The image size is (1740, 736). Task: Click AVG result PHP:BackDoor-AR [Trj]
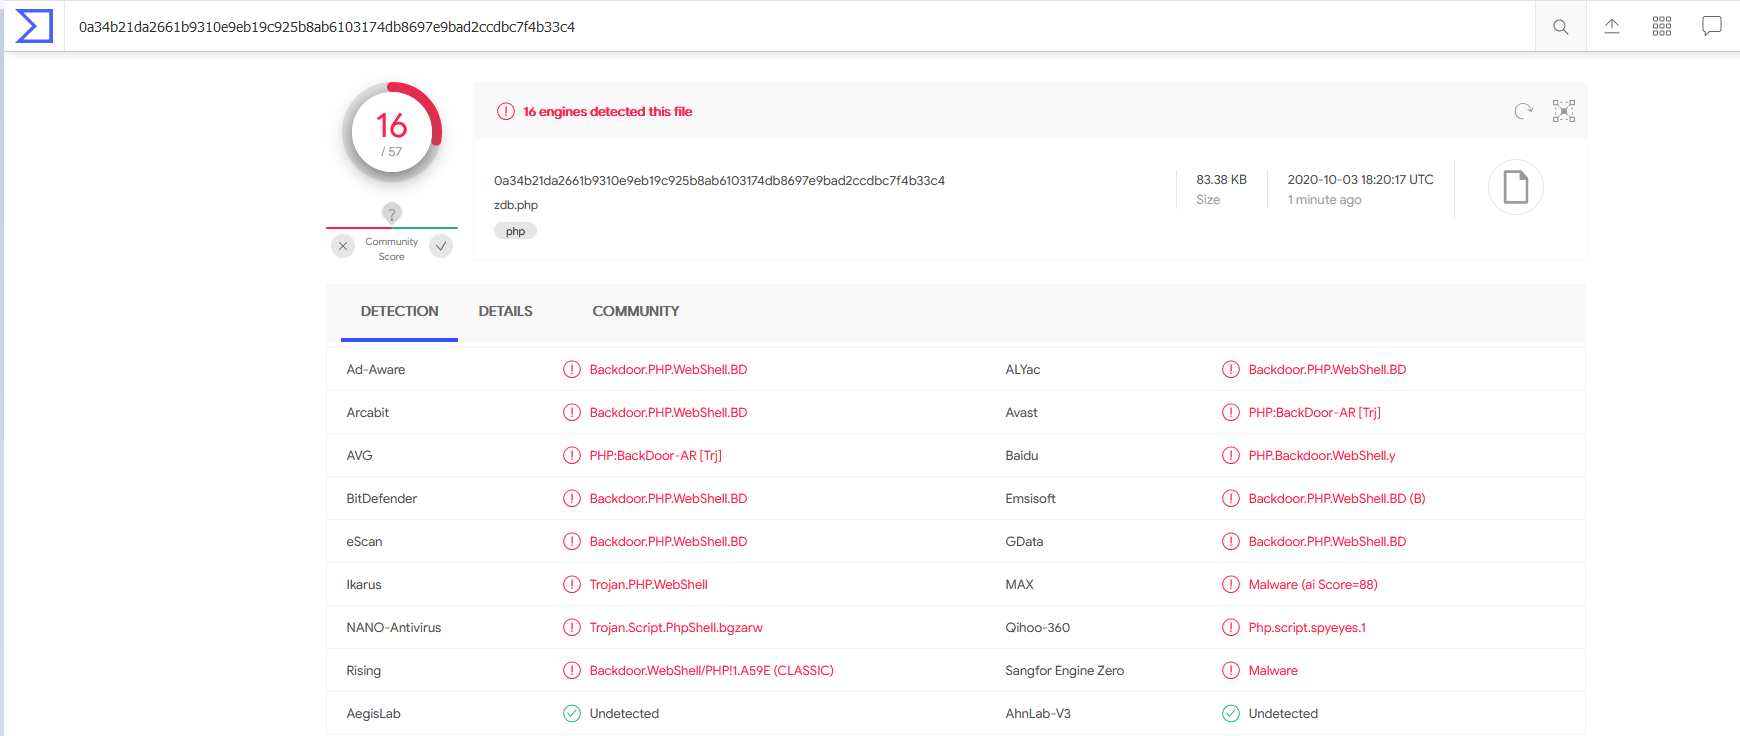655,455
